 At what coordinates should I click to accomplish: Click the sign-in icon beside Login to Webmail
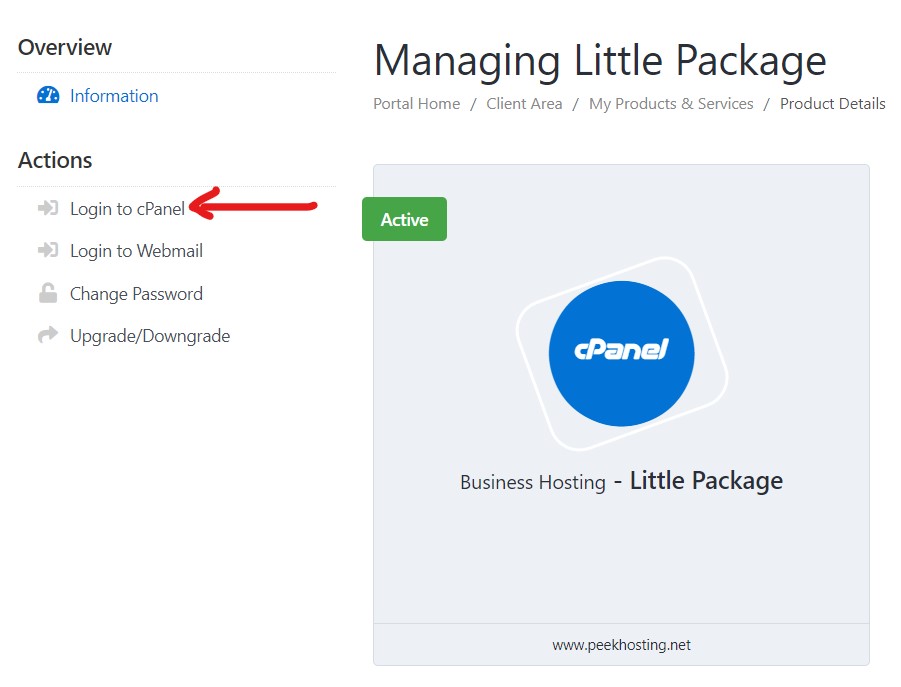click(x=48, y=251)
